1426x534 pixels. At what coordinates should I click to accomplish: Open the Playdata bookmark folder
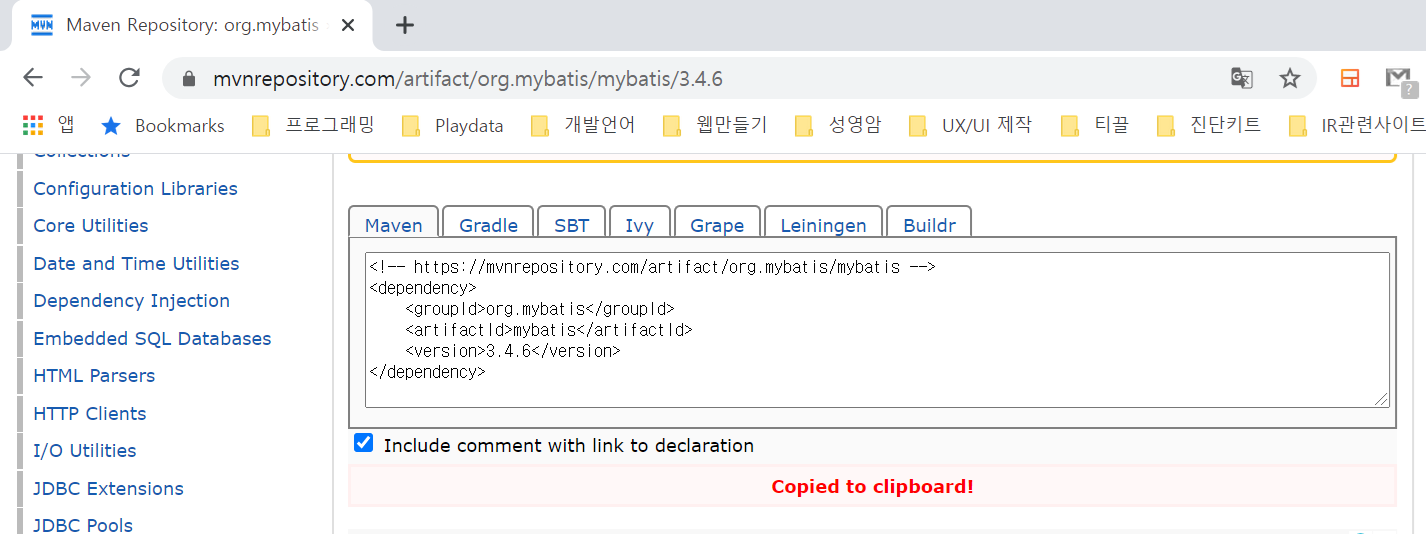click(452, 125)
